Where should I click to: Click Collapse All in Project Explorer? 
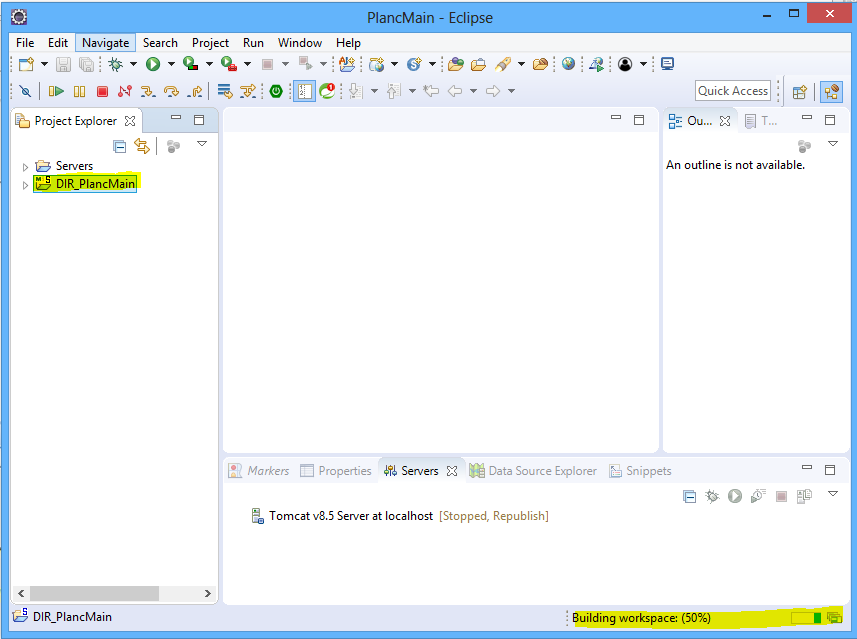click(x=120, y=146)
